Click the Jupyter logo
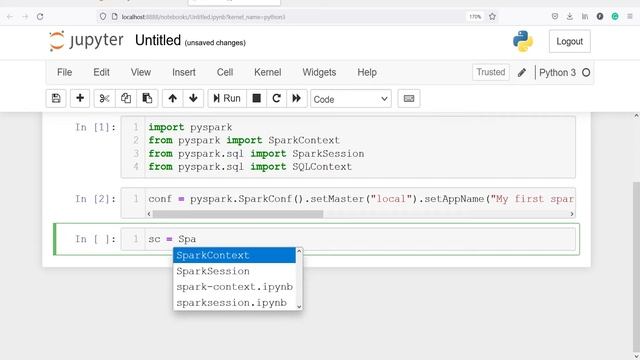Image resolution: width=640 pixels, height=360 pixels. (x=86, y=40)
